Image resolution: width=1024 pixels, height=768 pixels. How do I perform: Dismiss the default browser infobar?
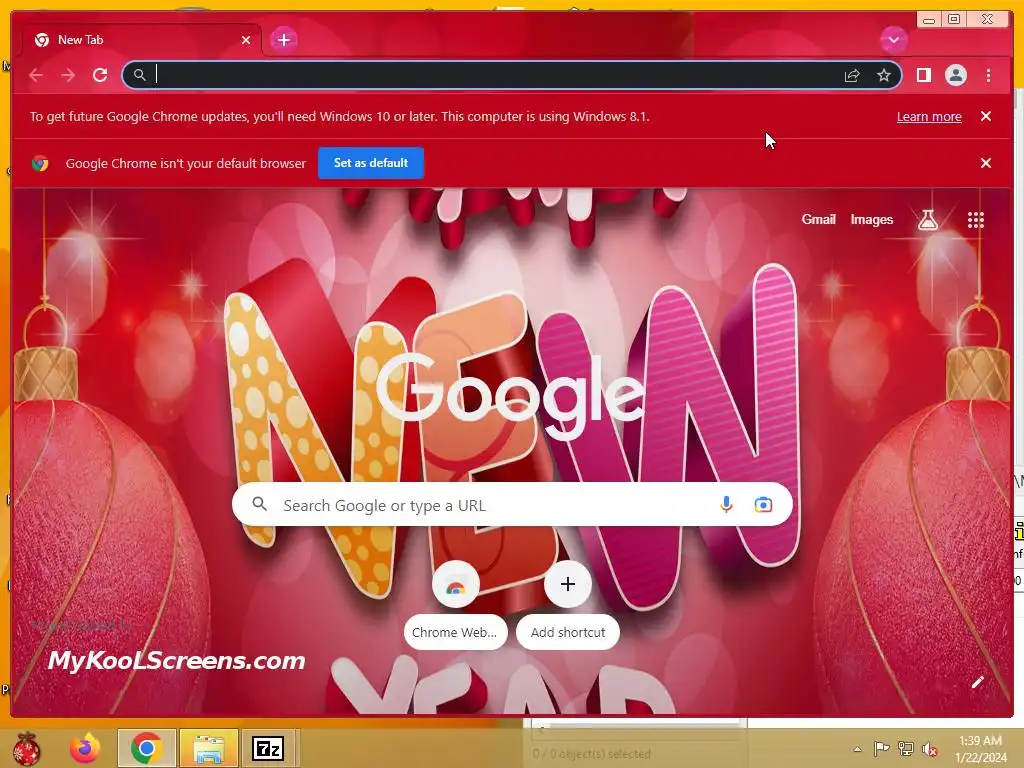986,163
